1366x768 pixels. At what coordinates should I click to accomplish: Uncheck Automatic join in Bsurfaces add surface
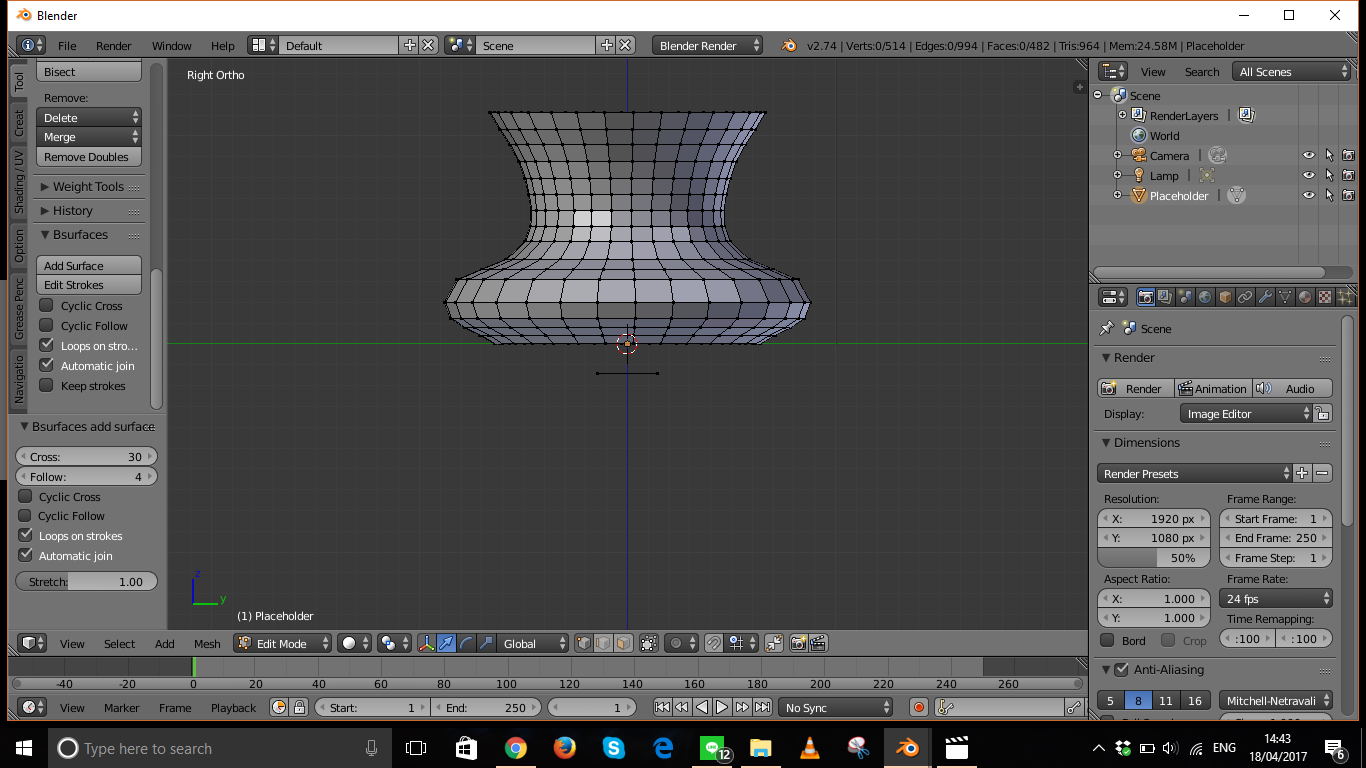click(26, 555)
